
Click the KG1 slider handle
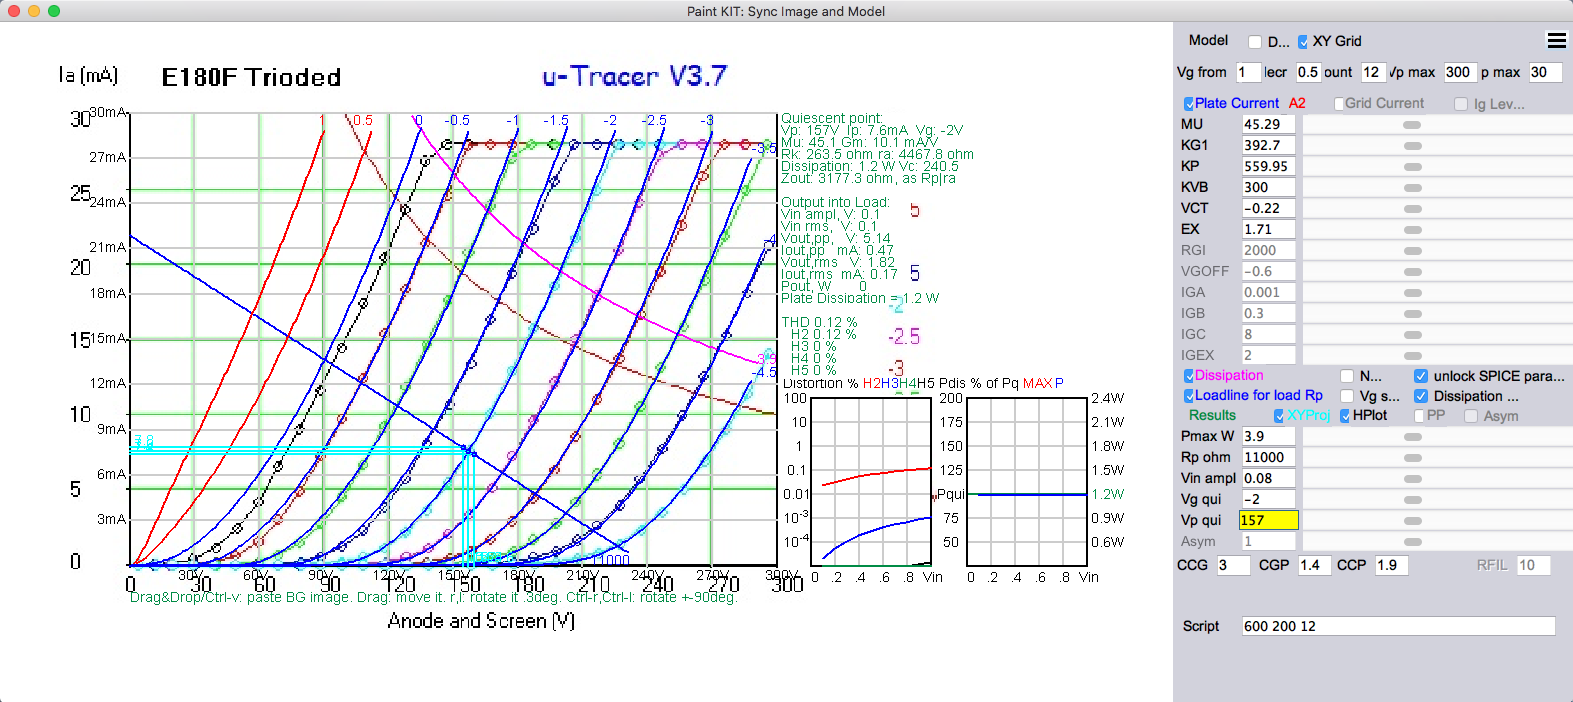coord(1412,146)
